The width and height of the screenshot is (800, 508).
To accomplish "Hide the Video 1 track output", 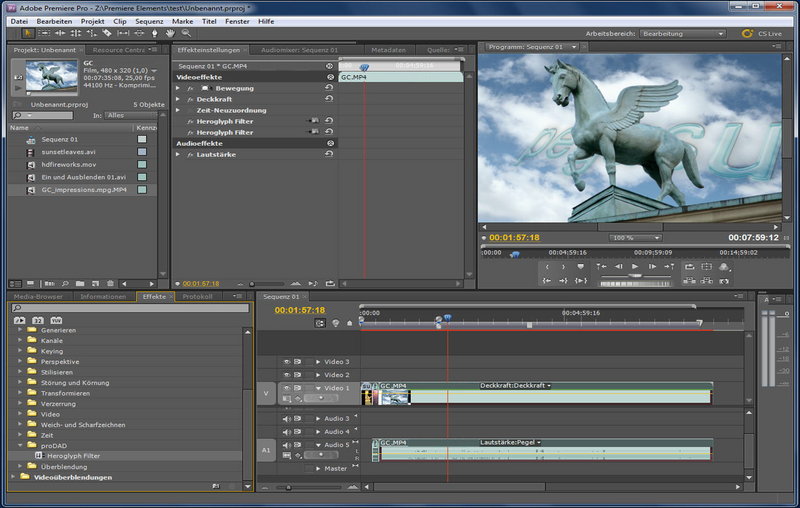I will (287, 388).
